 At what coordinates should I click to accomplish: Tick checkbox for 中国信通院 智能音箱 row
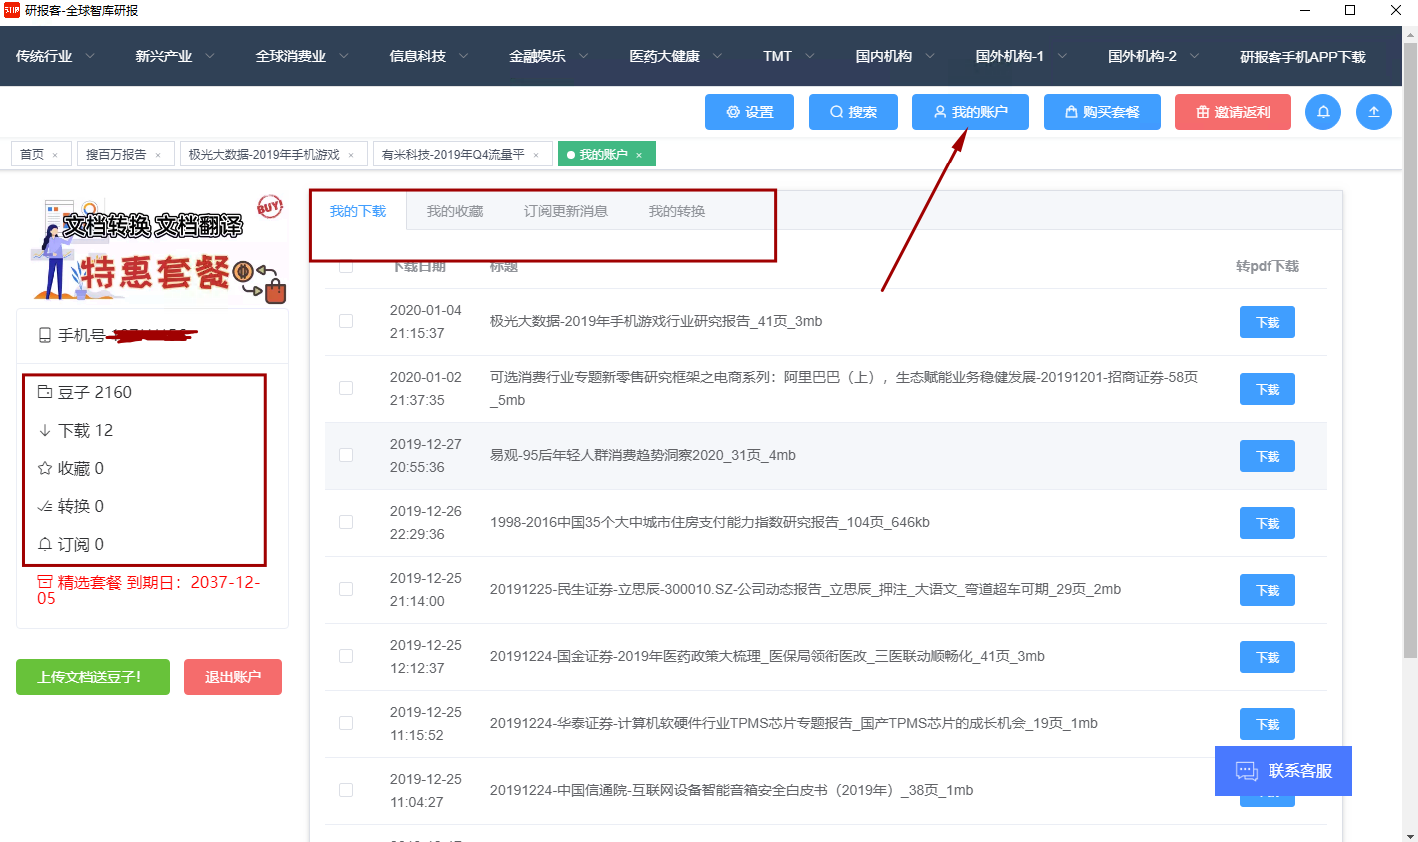(346, 790)
